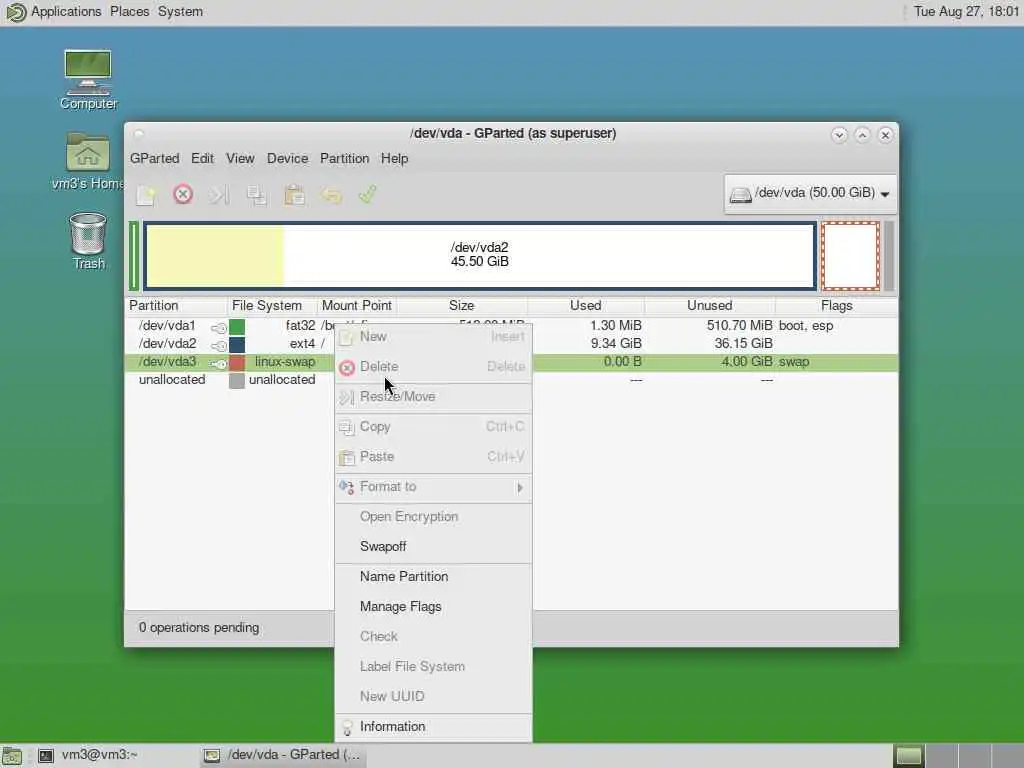This screenshot has width=1024, height=768.
Task: Click the linux-swap red color swatch
Action: click(x=237, y=362)
